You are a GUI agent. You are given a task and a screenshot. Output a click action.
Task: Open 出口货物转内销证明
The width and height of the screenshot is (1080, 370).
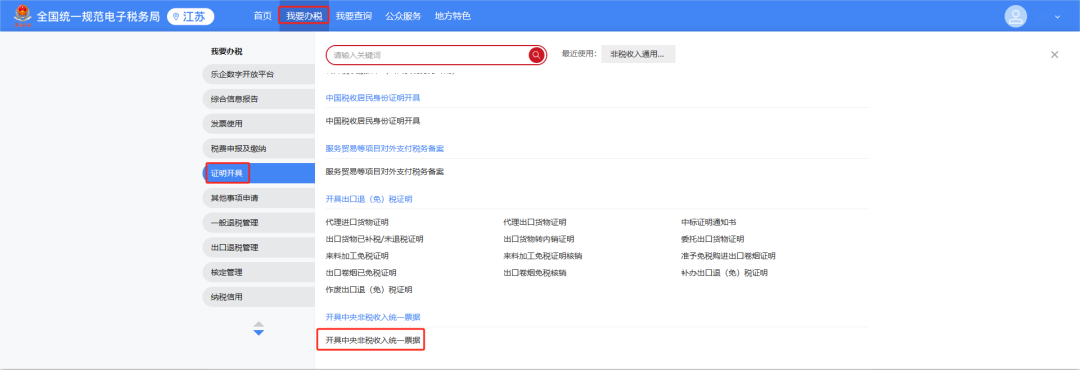coord(539,239)
